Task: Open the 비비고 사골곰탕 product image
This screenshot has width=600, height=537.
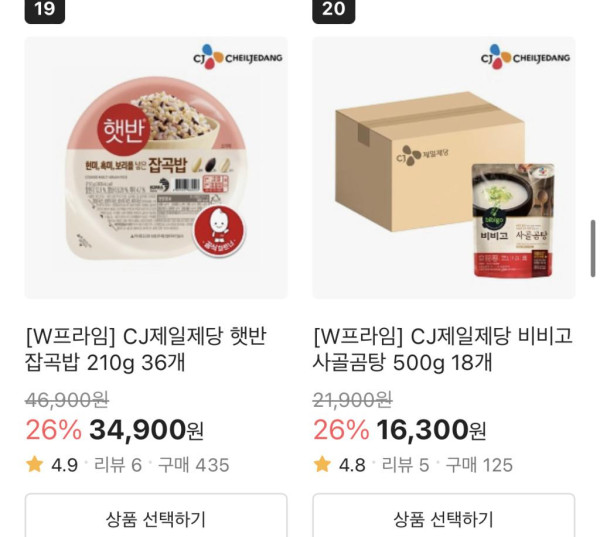Action: (443, 168)
